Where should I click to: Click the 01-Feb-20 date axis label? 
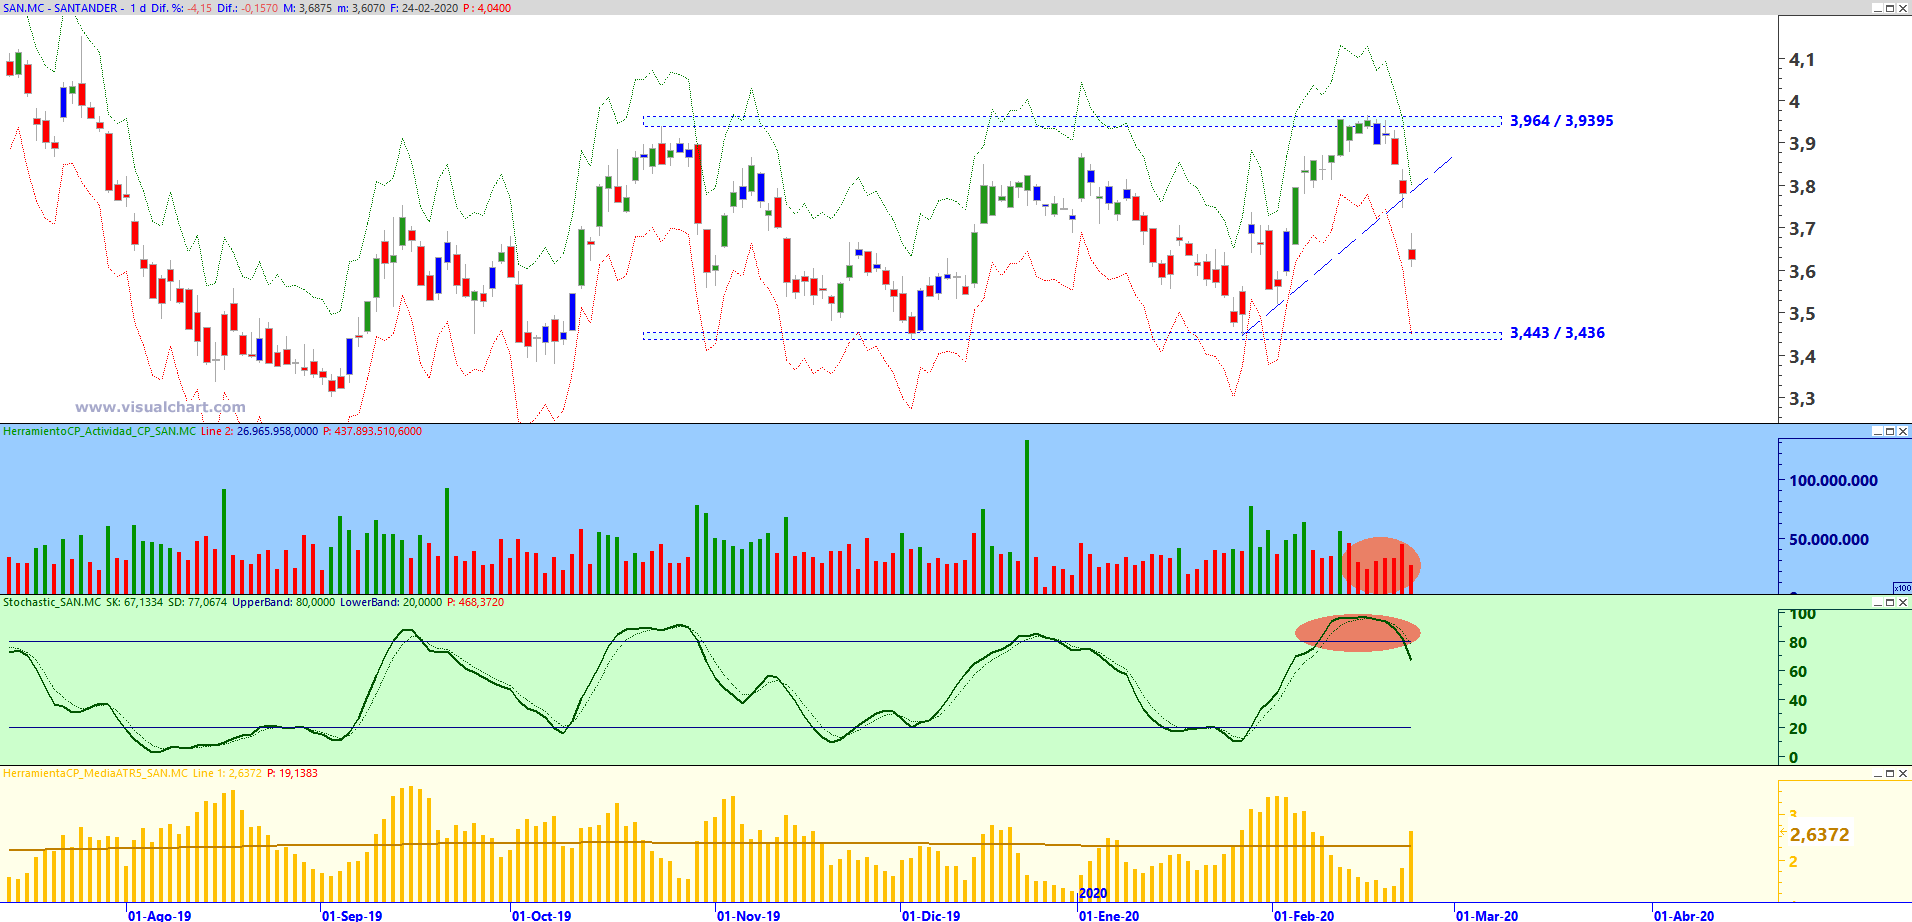point(1304,915)
